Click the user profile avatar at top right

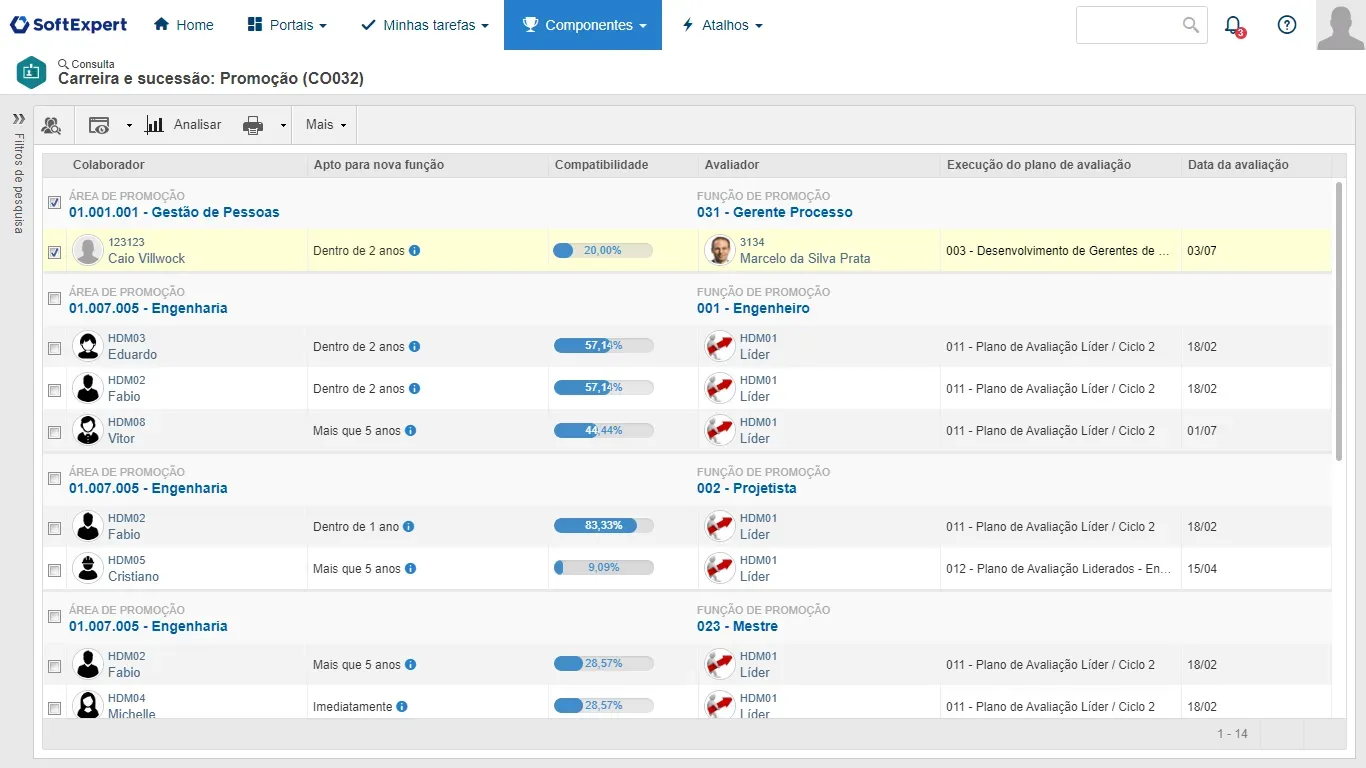[x=1340, y=25]
